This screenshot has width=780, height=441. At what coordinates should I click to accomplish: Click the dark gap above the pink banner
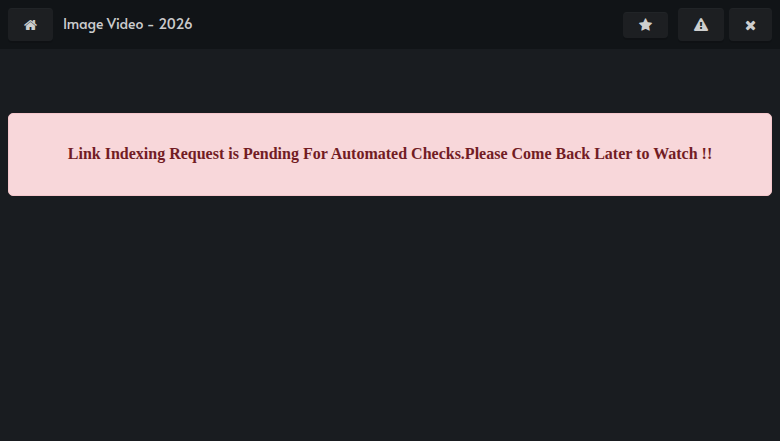point(390,81)
